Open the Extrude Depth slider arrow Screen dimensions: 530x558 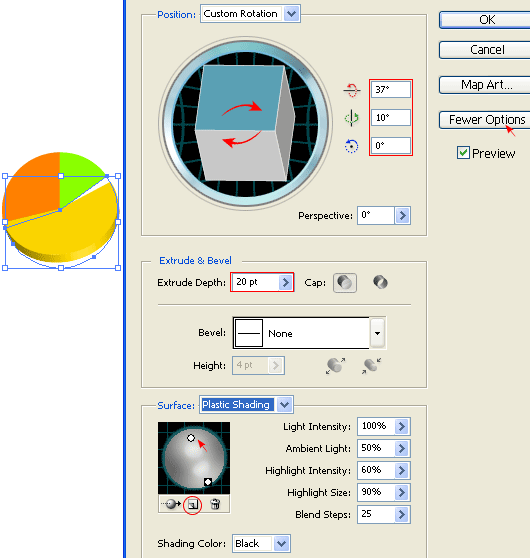[285, 283]
